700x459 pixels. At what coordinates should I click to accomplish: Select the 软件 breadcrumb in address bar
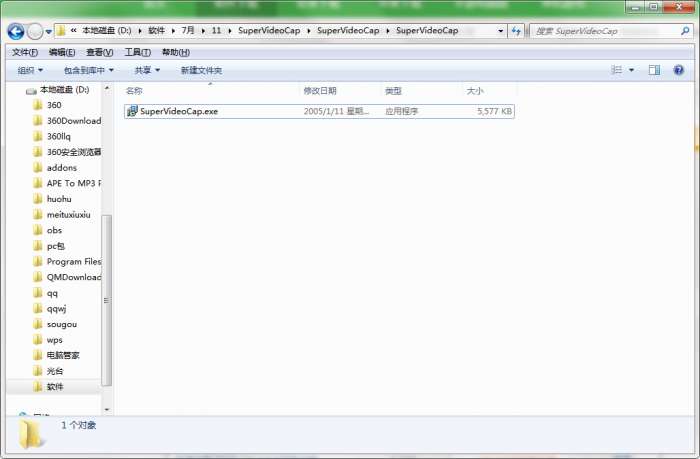click(x=156, y=31)
